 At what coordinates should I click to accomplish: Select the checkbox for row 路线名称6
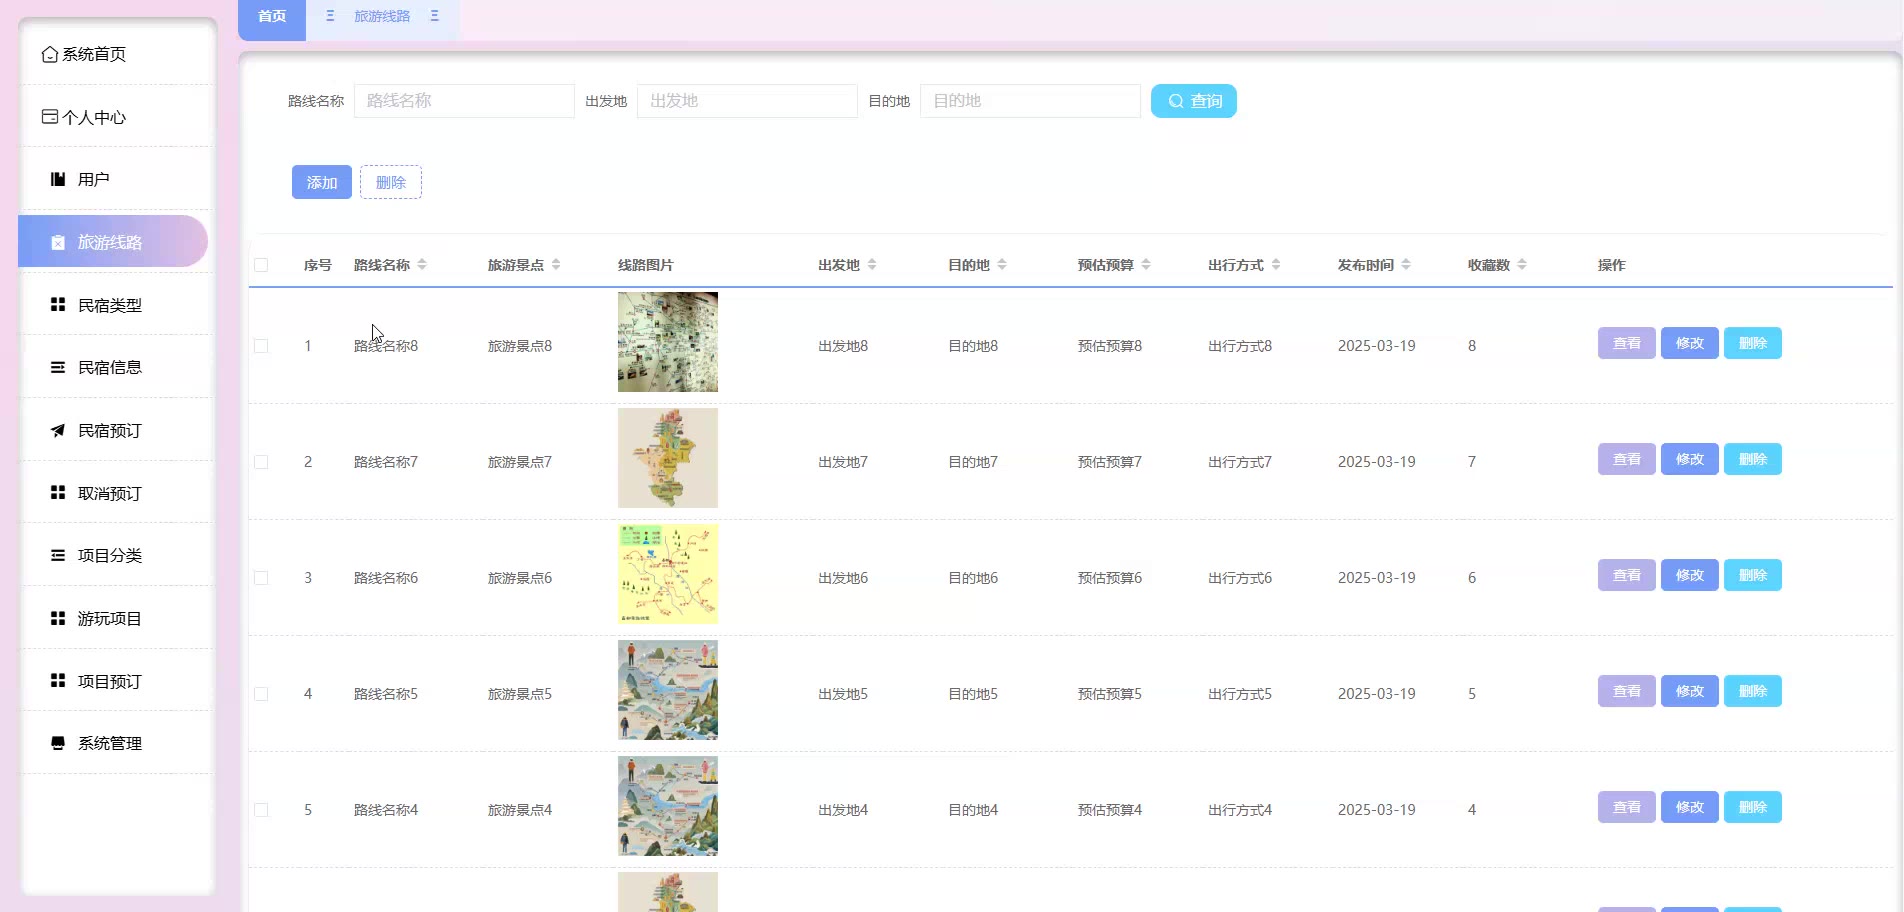pos(261,578)
